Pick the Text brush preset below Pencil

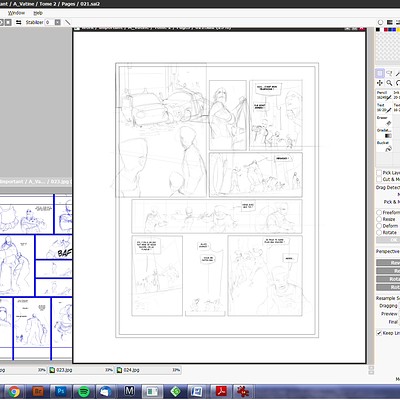(384, 107)
